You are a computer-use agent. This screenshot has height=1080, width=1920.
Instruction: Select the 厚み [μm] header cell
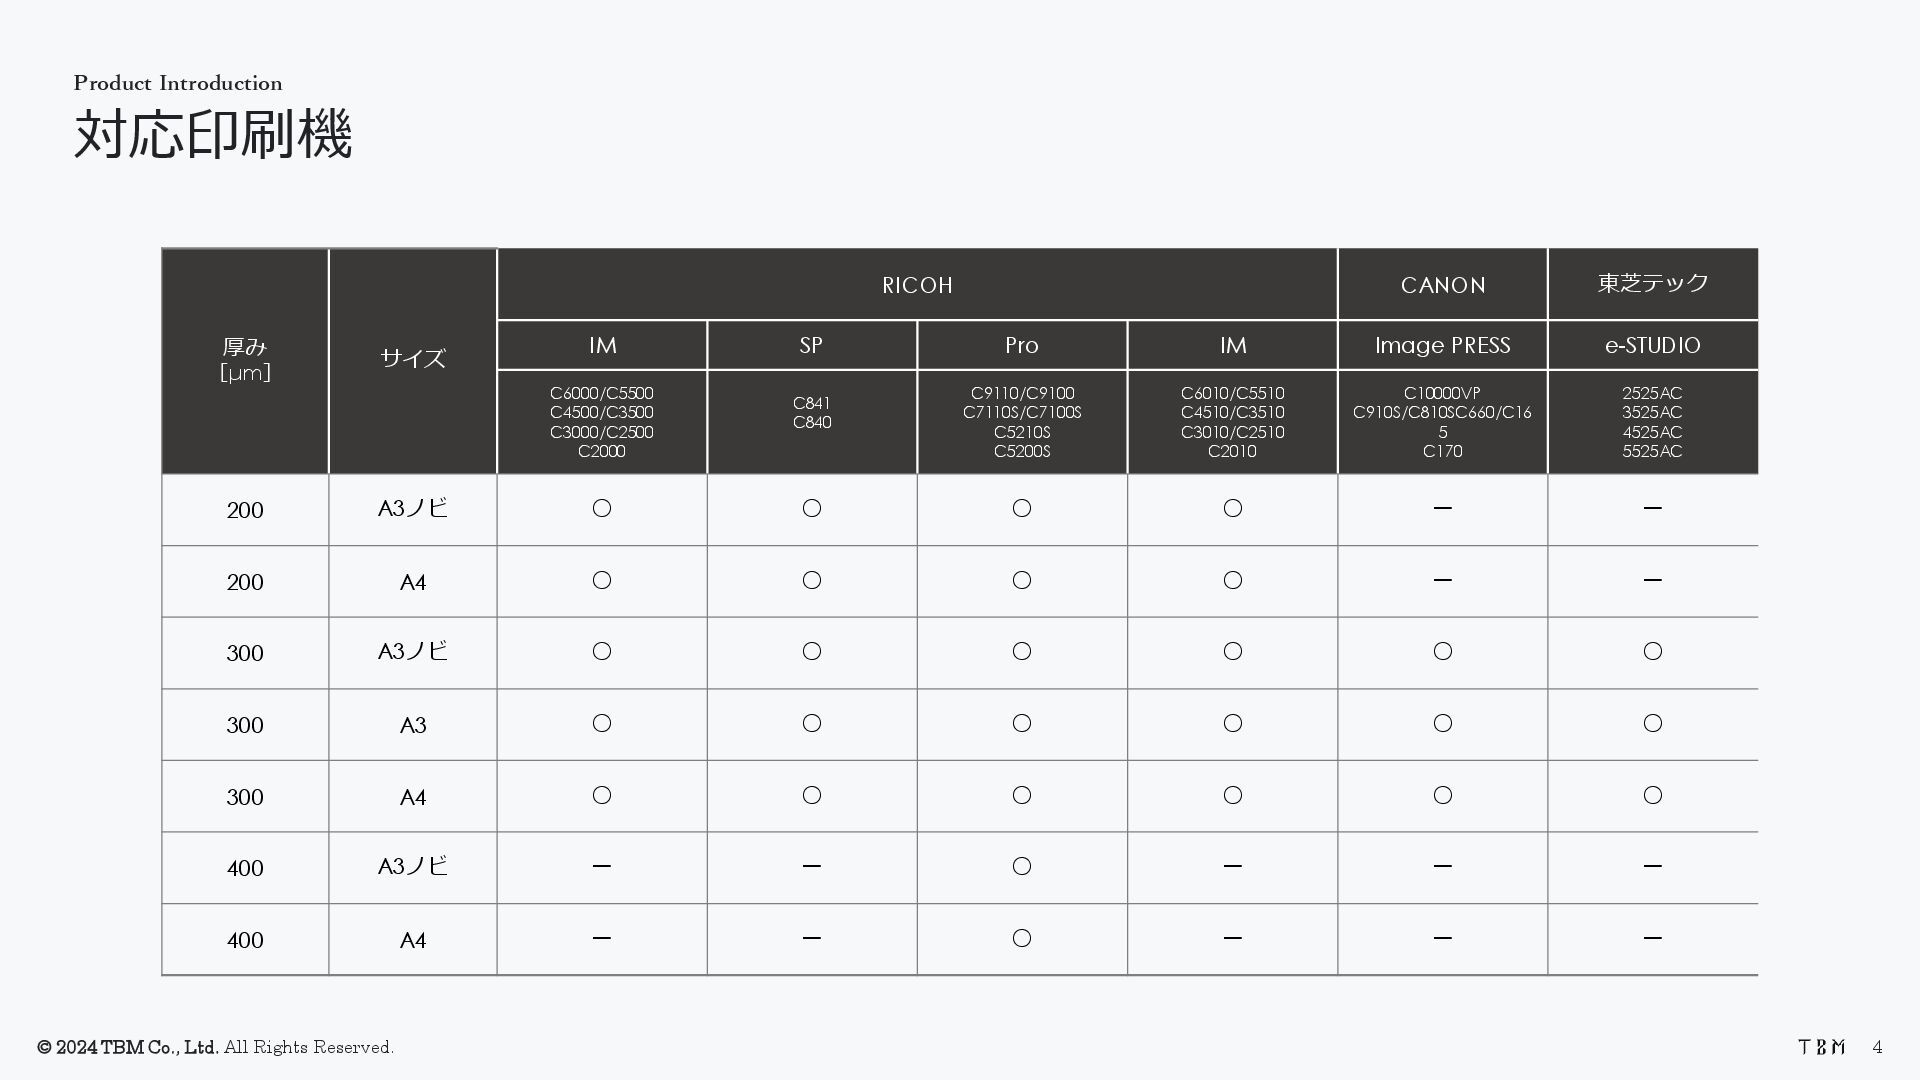(245, 360)
